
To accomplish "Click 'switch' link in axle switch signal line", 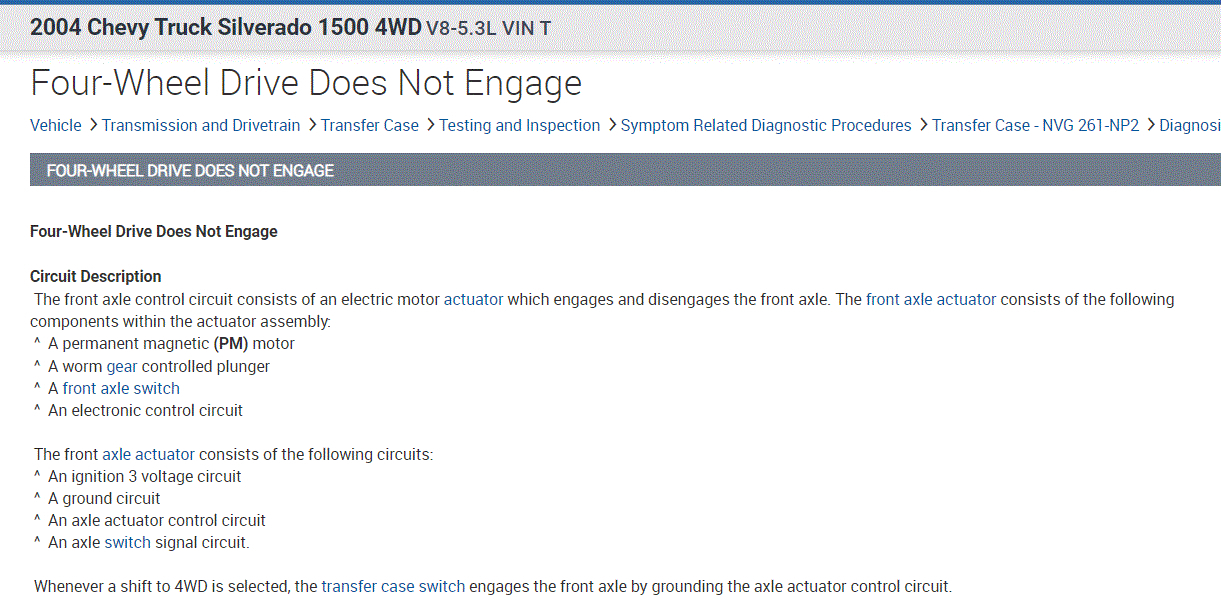I will pos(127,542).
